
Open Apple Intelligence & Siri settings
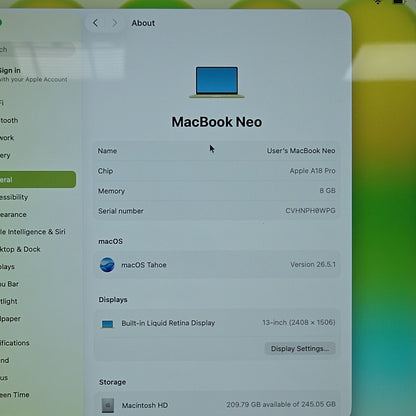[33, 232]
